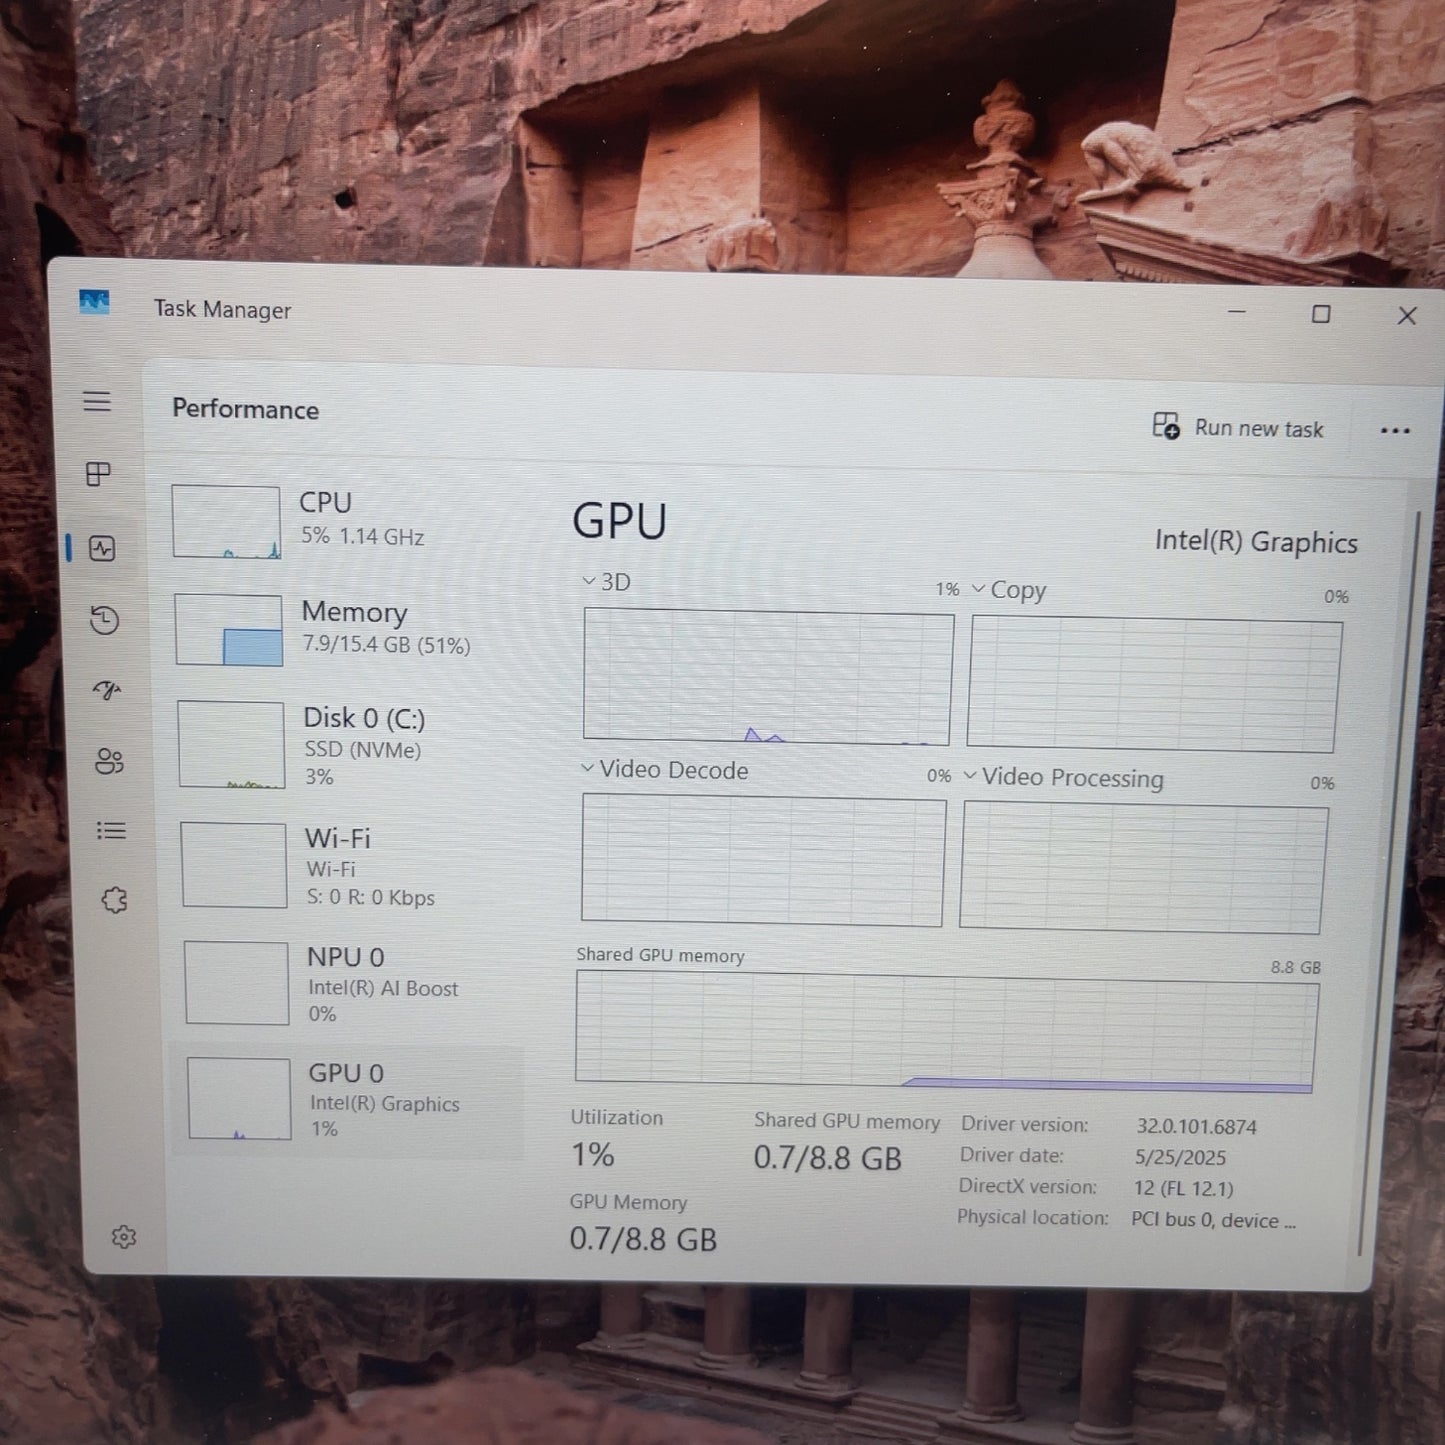This screenshot has height=1445, width=1445.
Task: Open Task Manager Settings via gear icon
Action: tap(124, 1237)
